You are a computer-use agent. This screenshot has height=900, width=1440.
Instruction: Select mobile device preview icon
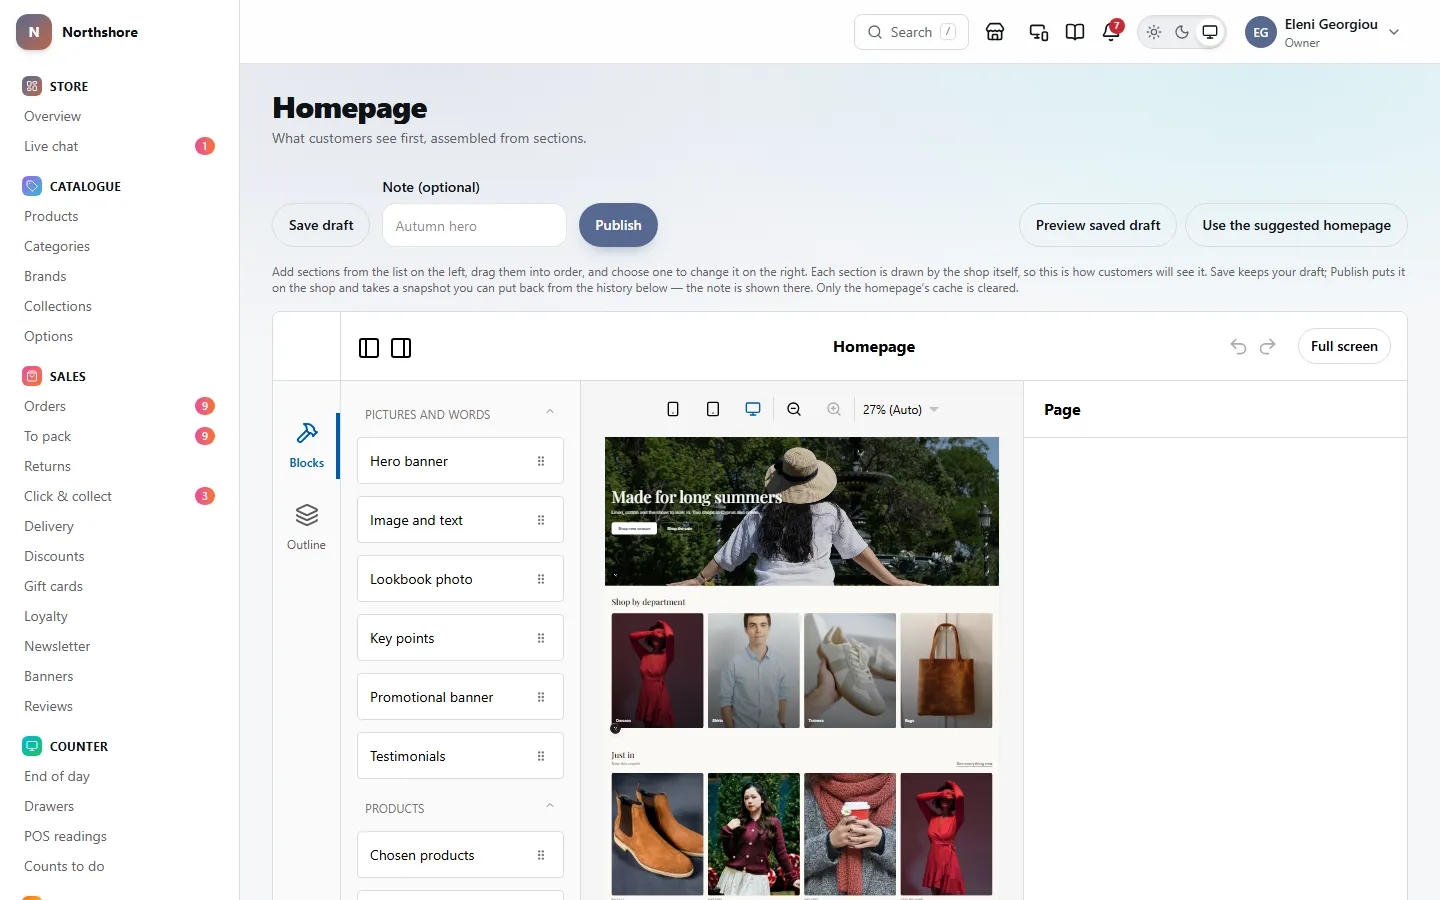pos(673,409)
